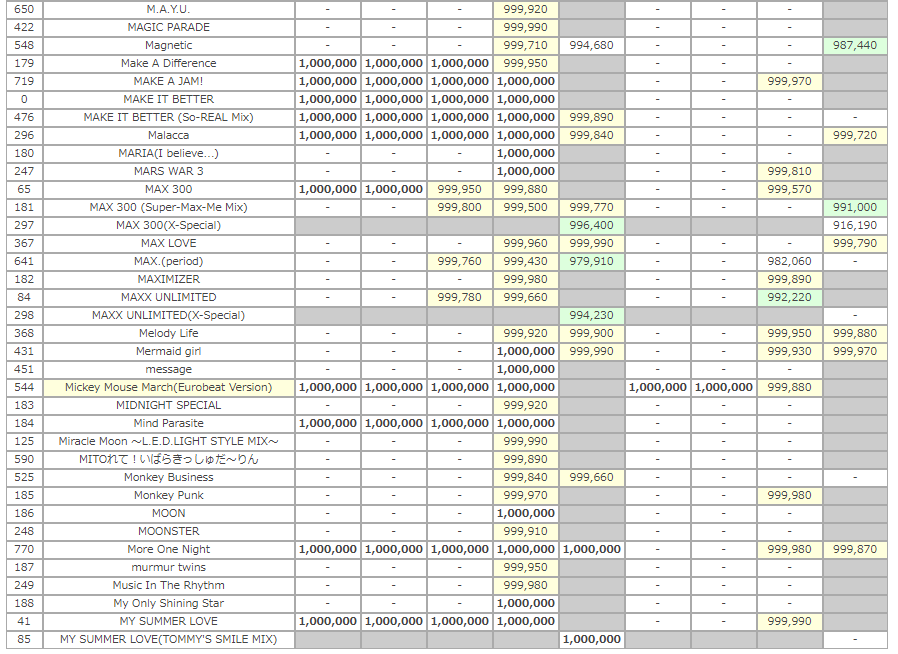Select Miracle Moon ~L.E.D.LIGHT STYLE MIX~ title
The image size is (898, 654).
coord(168,442)
